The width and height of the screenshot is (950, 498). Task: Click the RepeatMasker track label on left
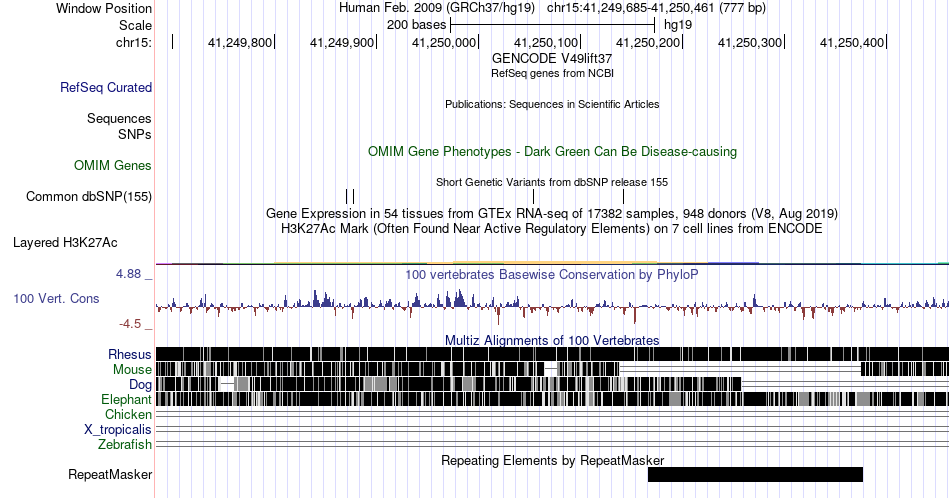coord(110,474)
